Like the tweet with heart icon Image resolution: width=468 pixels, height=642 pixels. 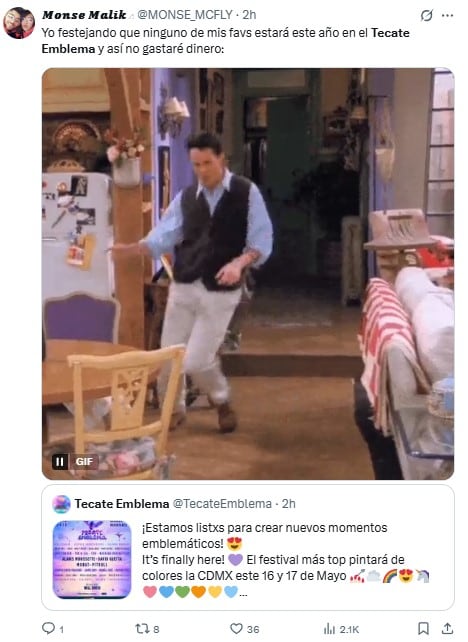click(x=236, y=628)
